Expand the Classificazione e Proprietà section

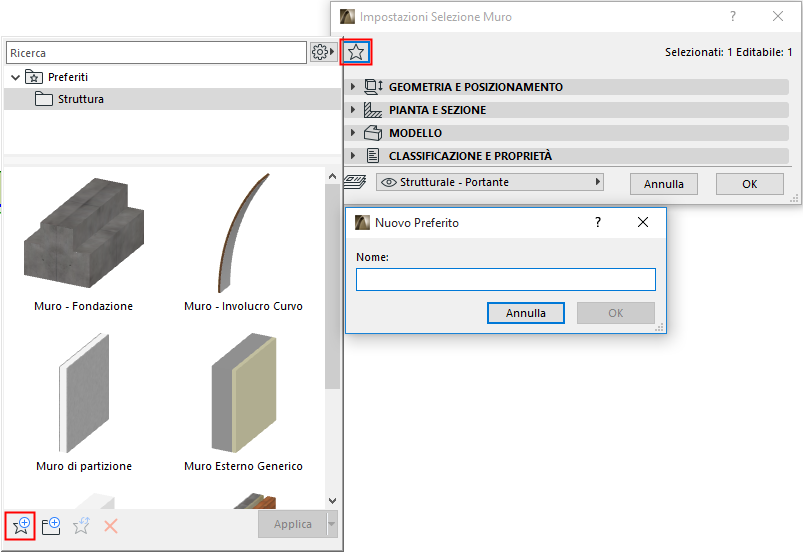point(353,156)
